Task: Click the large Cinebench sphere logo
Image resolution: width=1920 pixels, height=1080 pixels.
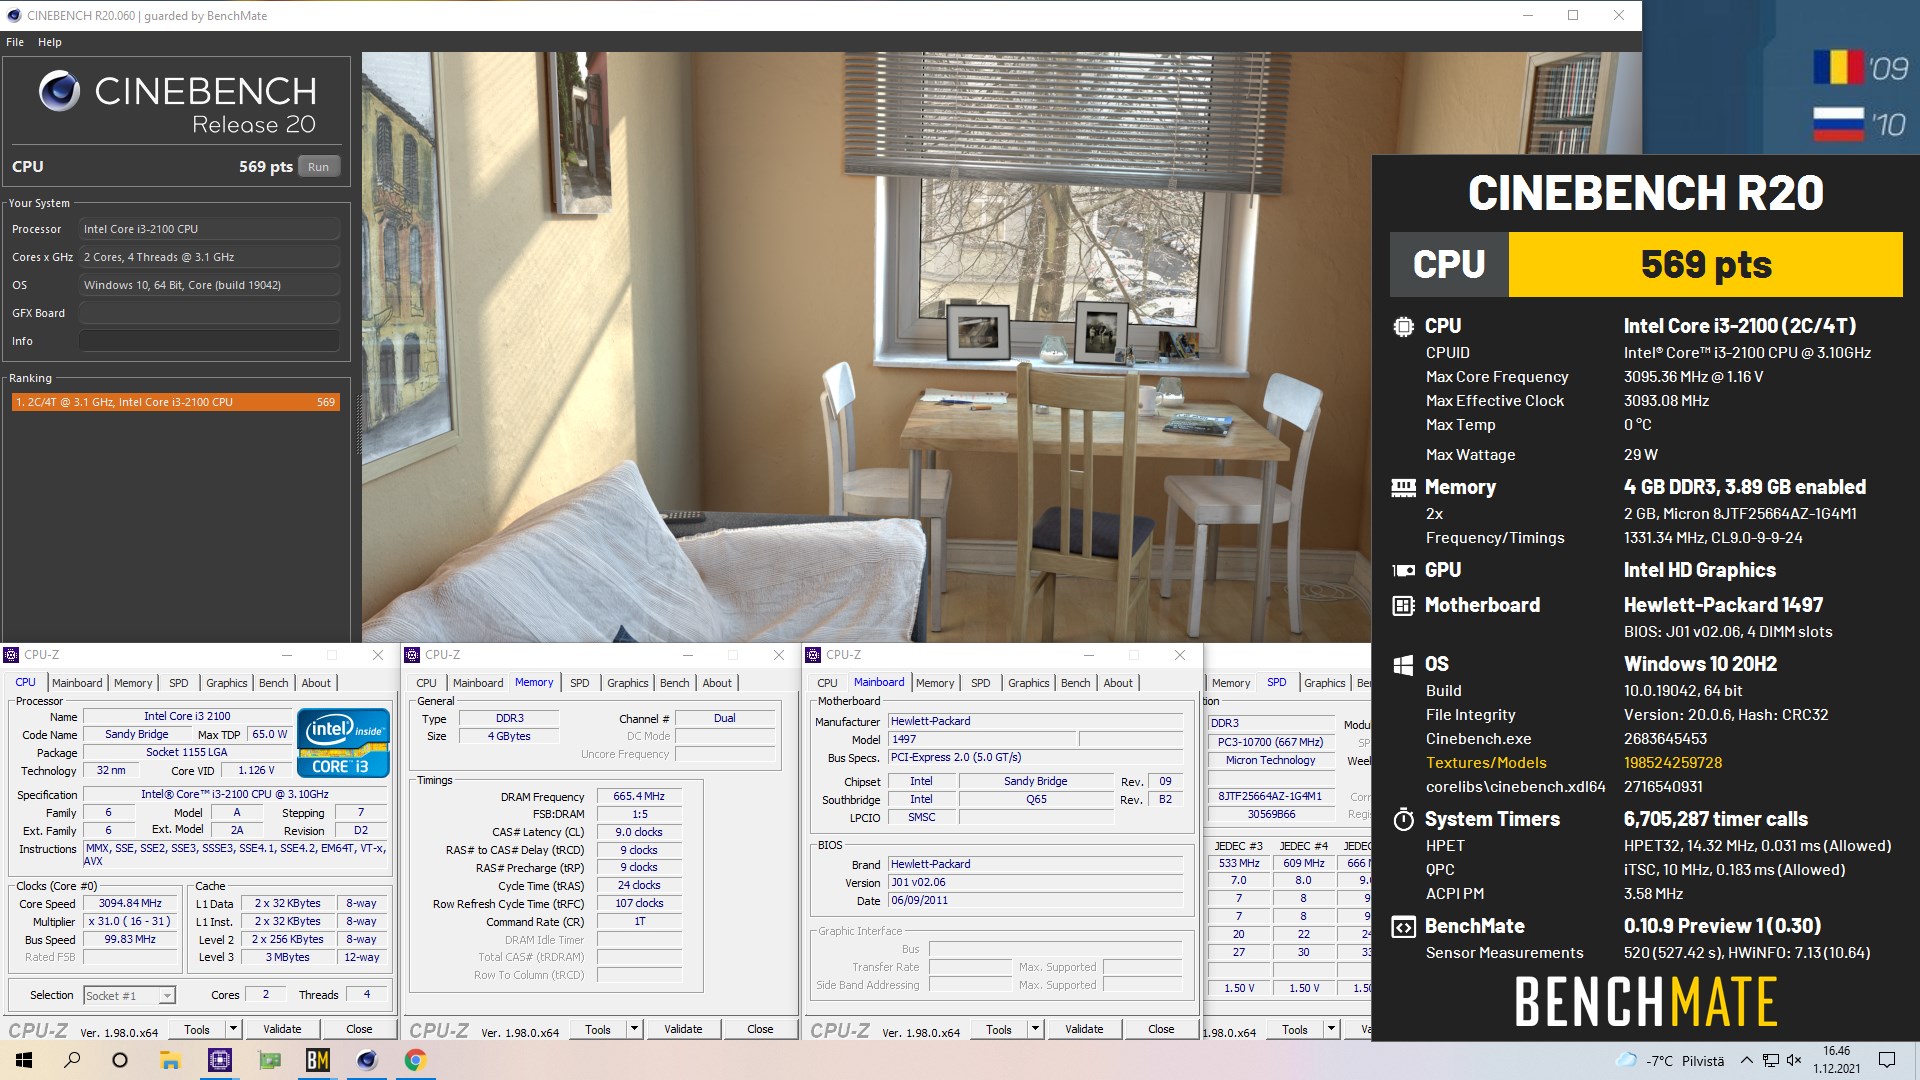Action: coord(60,91)
